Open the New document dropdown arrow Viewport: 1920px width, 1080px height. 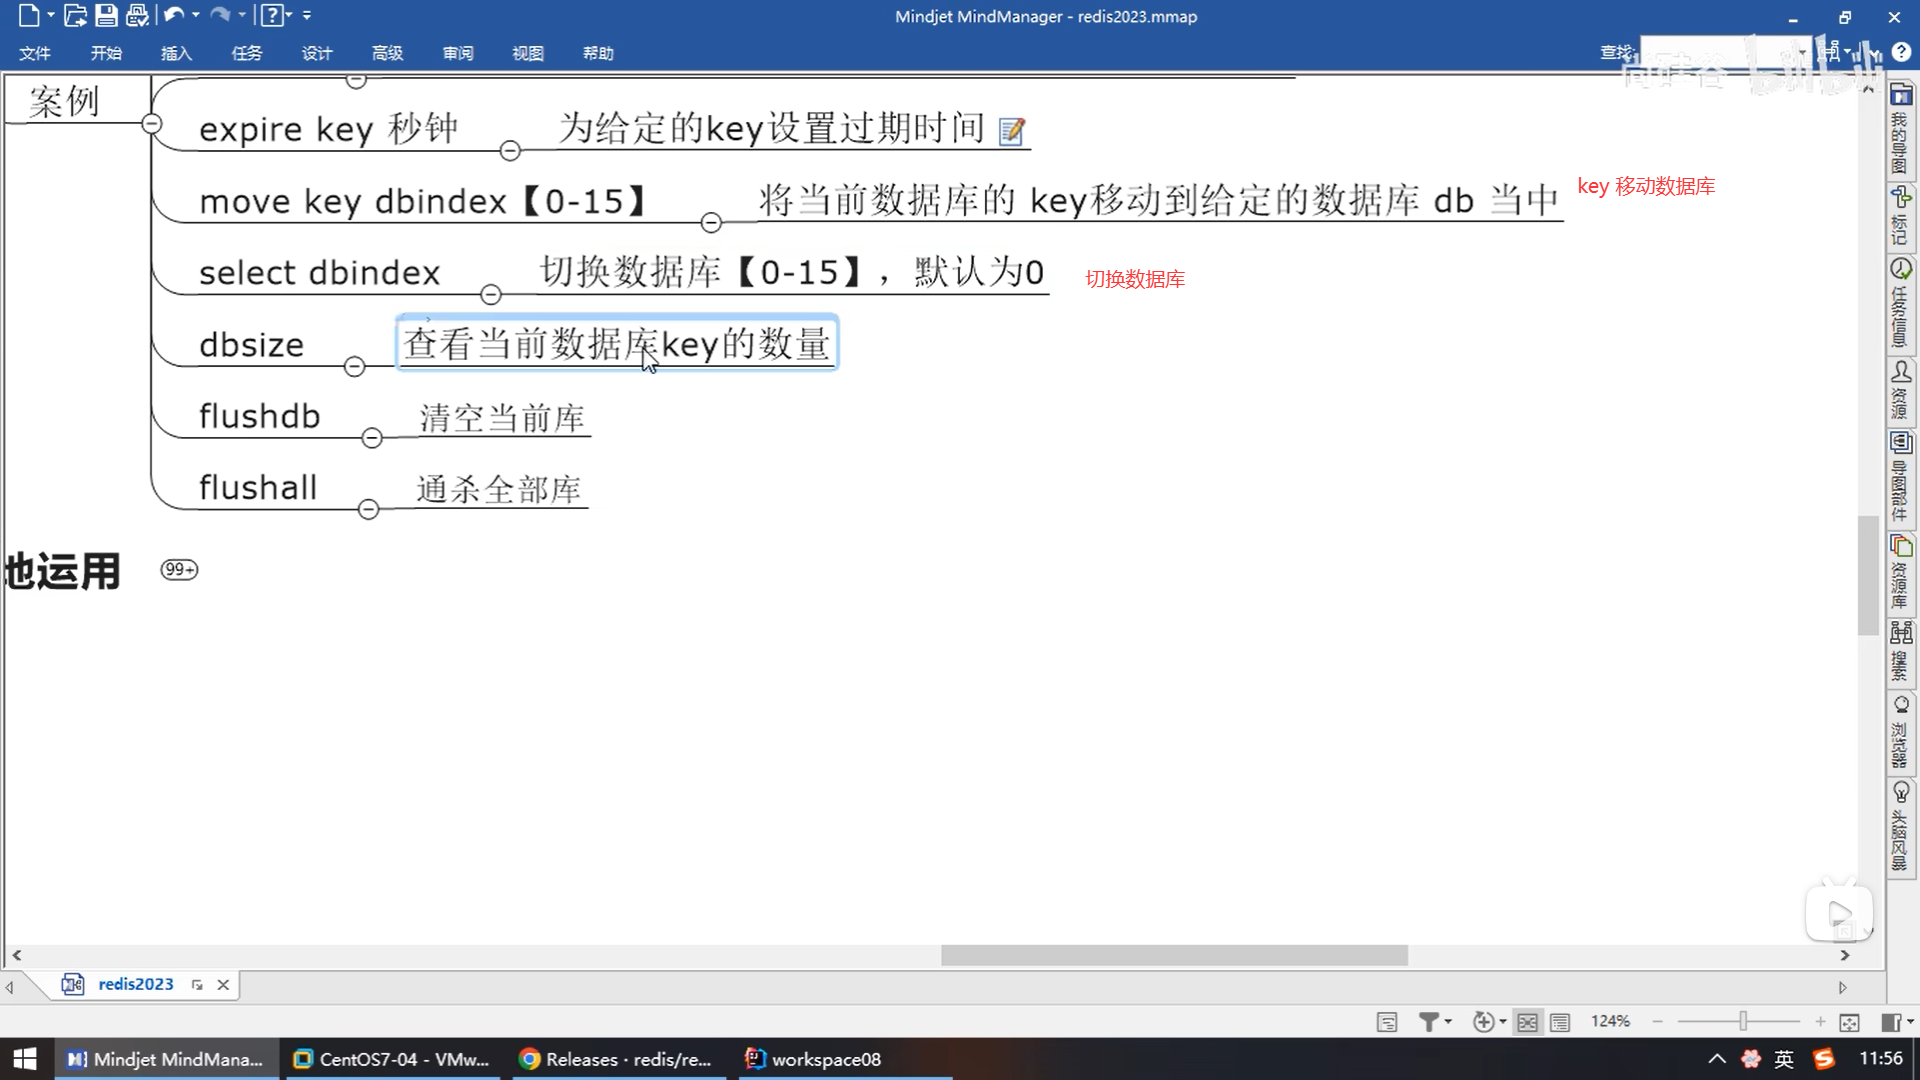click(50, 15)
